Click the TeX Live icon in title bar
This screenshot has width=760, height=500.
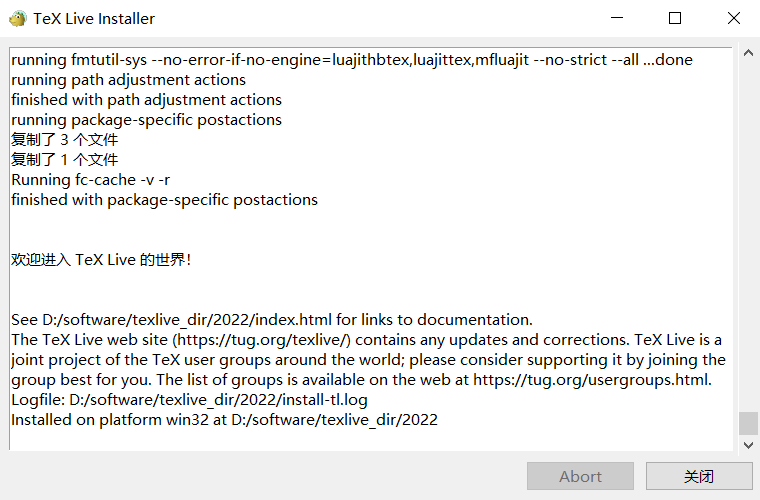[x=17, y=18]
